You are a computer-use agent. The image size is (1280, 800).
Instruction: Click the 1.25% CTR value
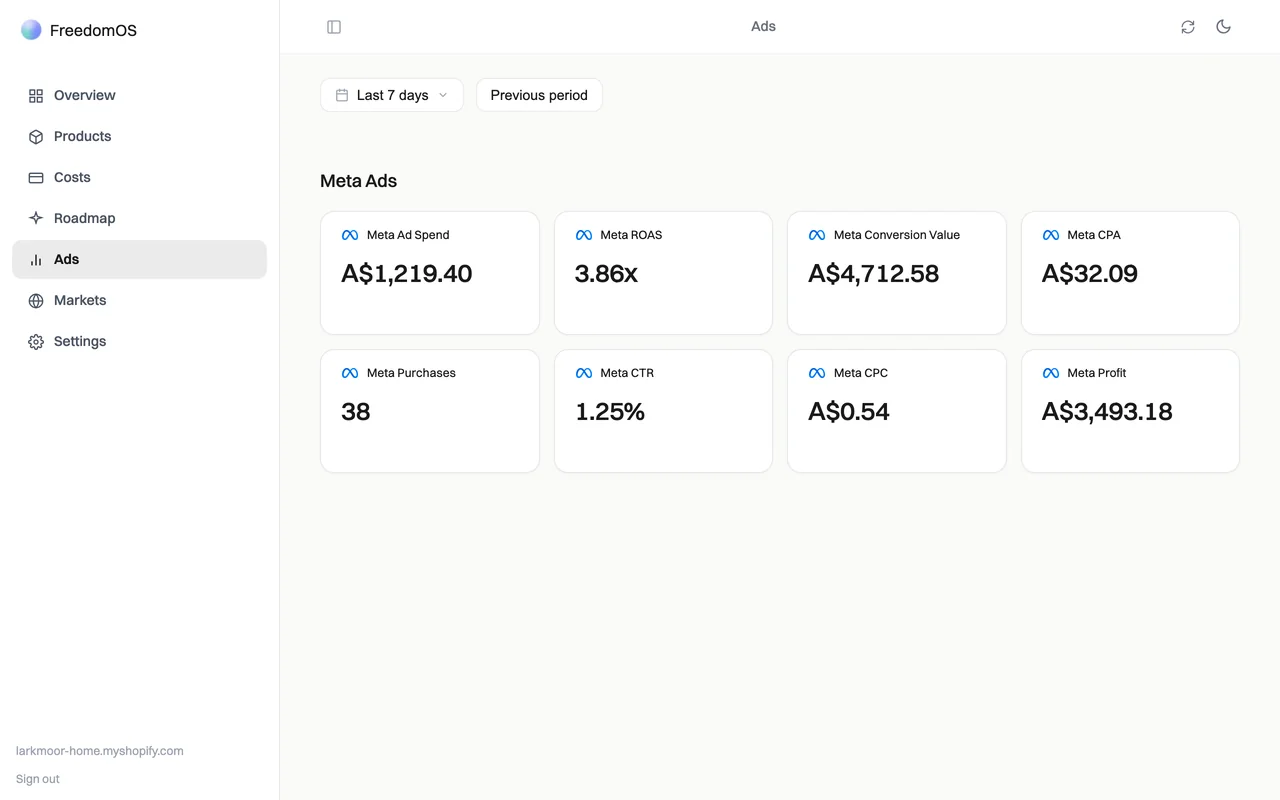610,412
